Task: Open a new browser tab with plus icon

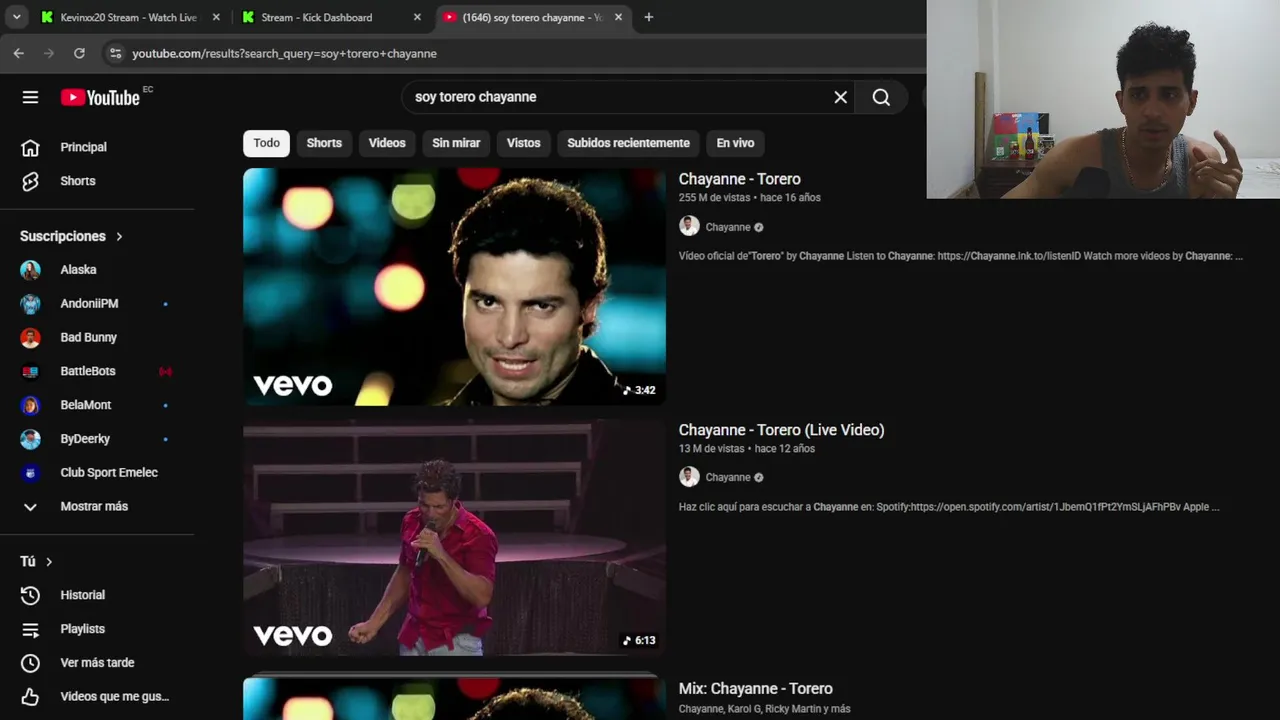Action: 648,17
